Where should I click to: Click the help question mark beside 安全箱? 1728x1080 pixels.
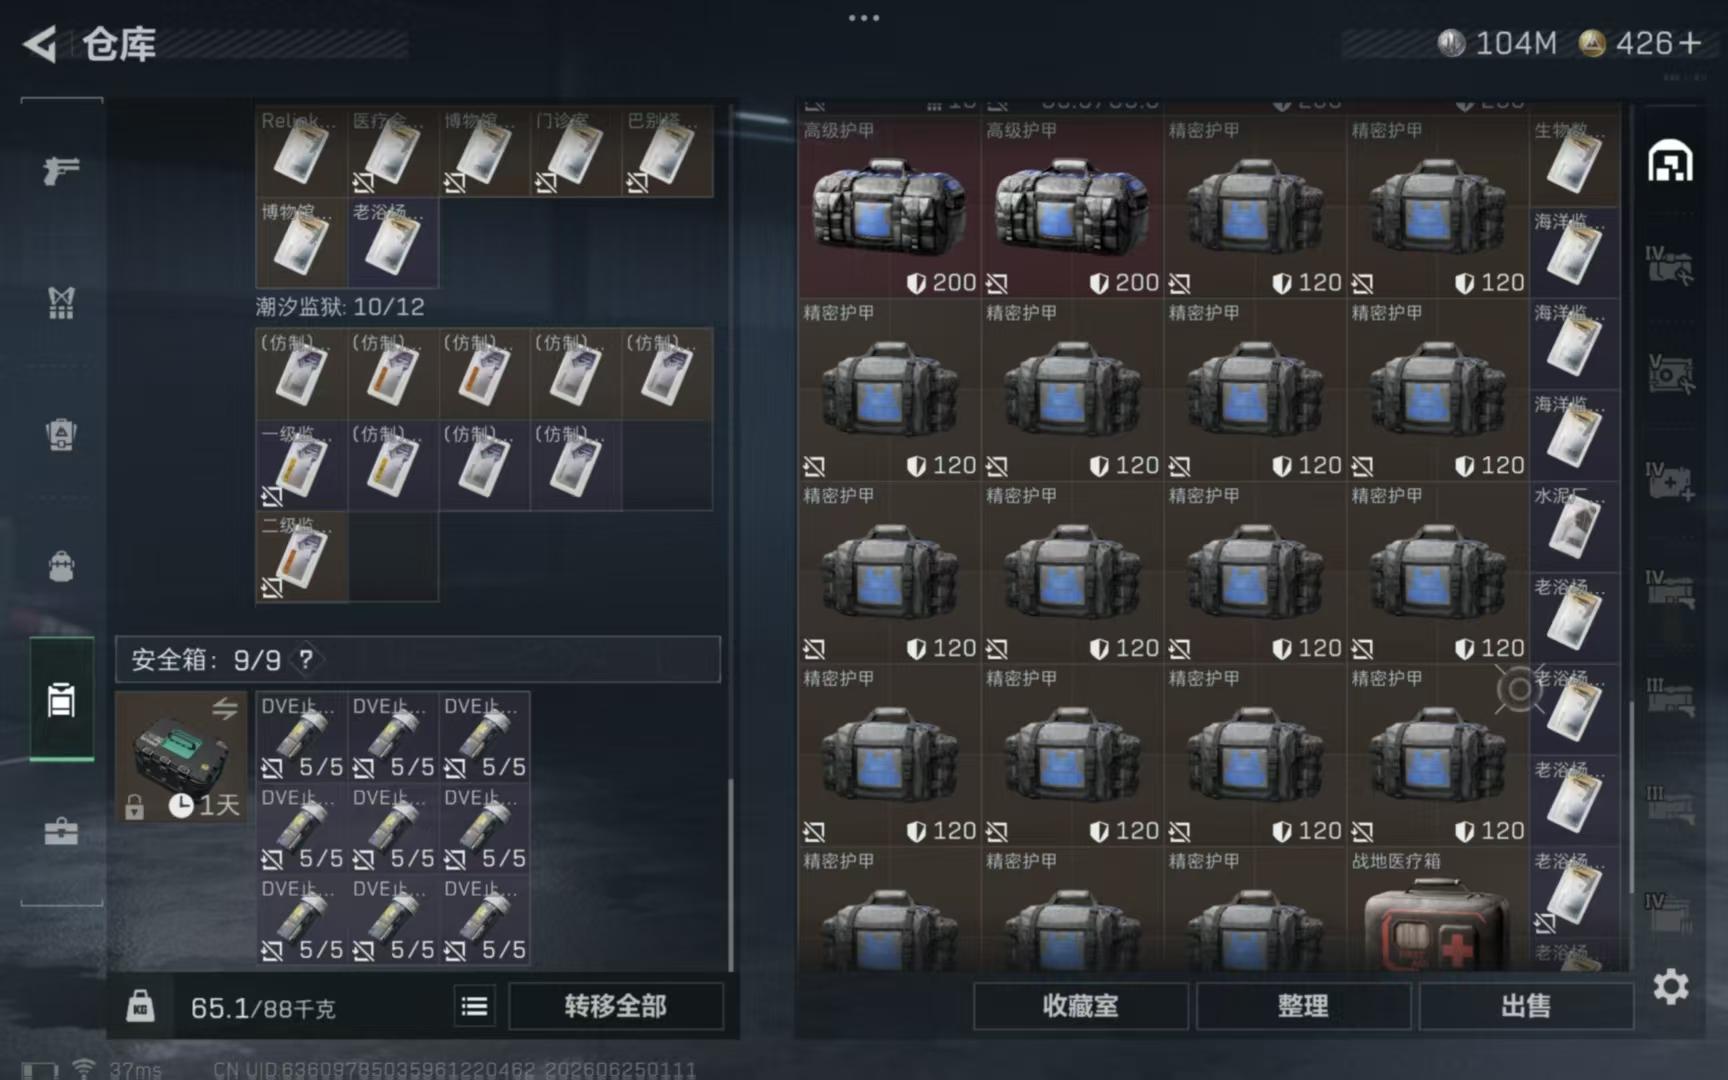(306, 659)
